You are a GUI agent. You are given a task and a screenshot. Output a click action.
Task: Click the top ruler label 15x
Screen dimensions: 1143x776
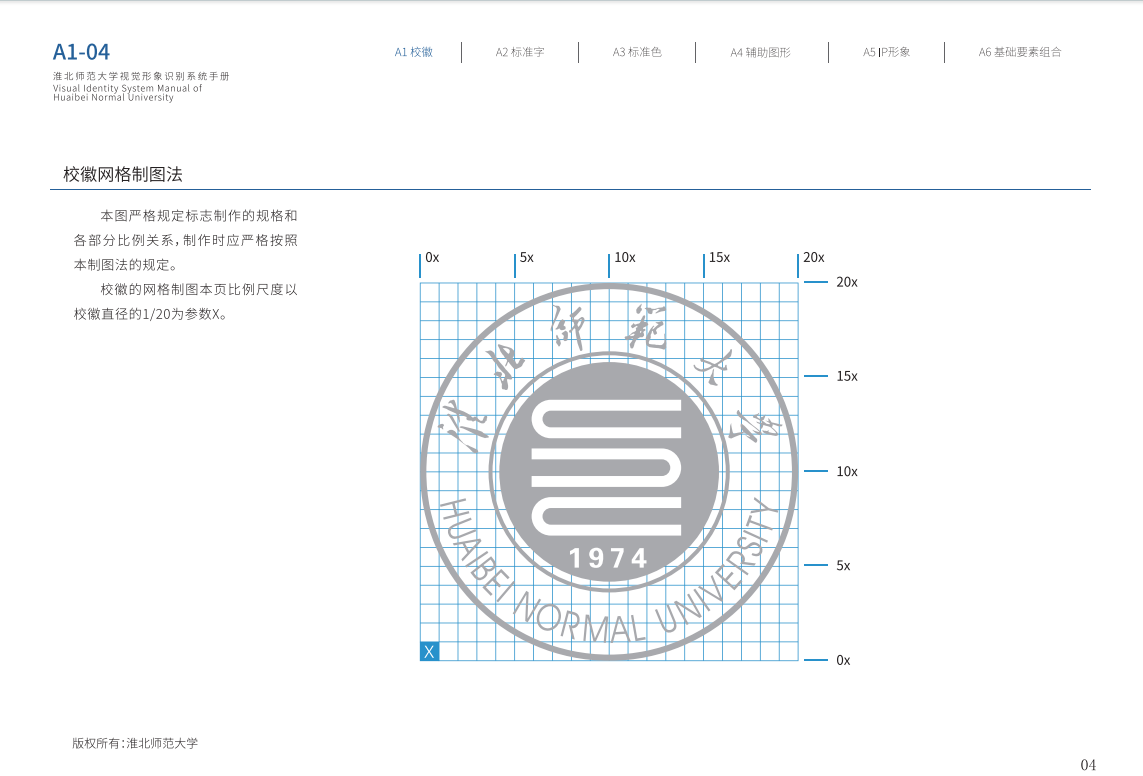point(719,257)
